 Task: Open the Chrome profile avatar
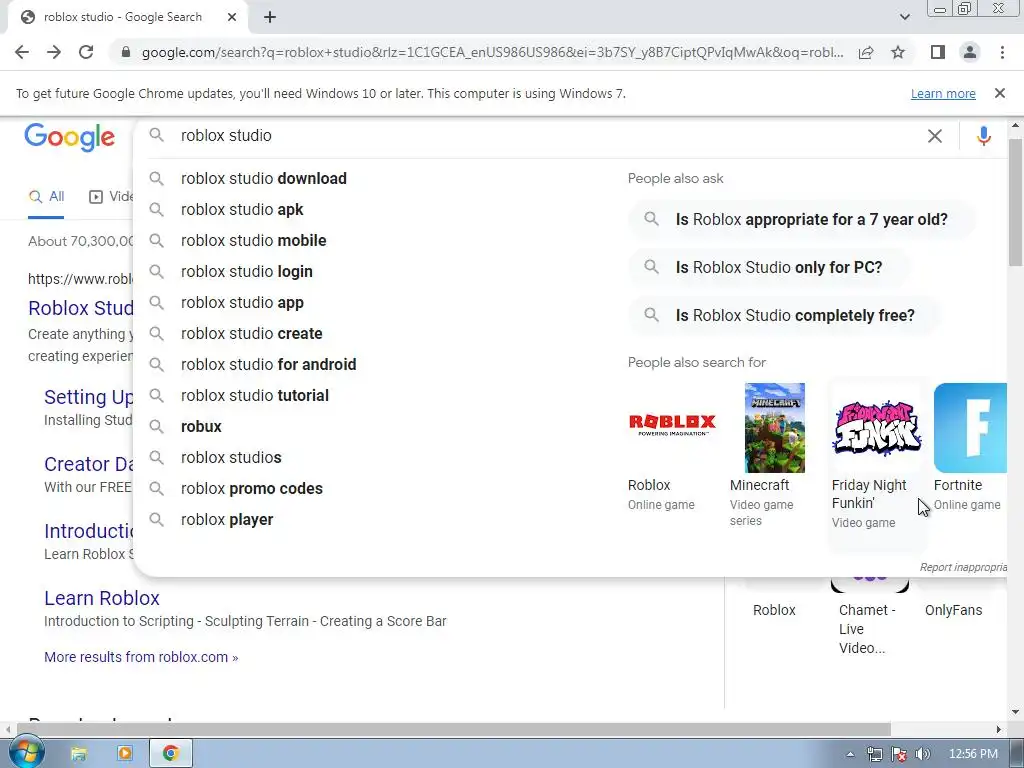tap(970, 52)
